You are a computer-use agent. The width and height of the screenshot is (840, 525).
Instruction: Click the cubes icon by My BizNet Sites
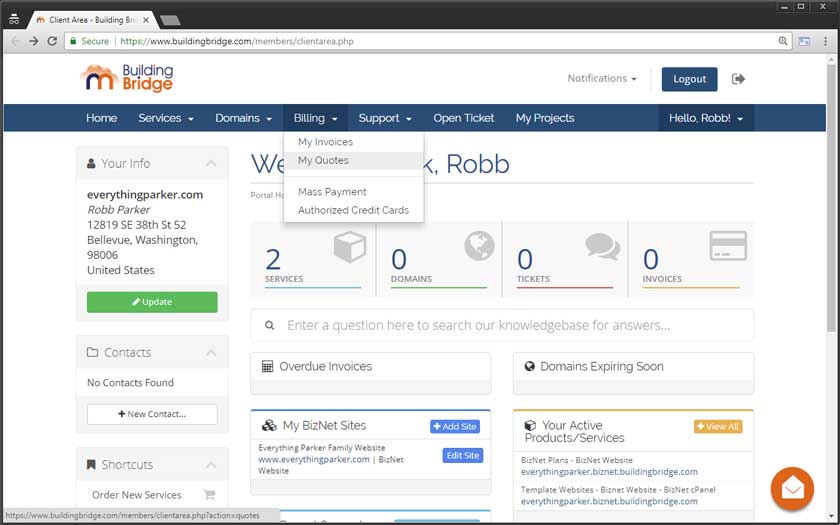269,426
